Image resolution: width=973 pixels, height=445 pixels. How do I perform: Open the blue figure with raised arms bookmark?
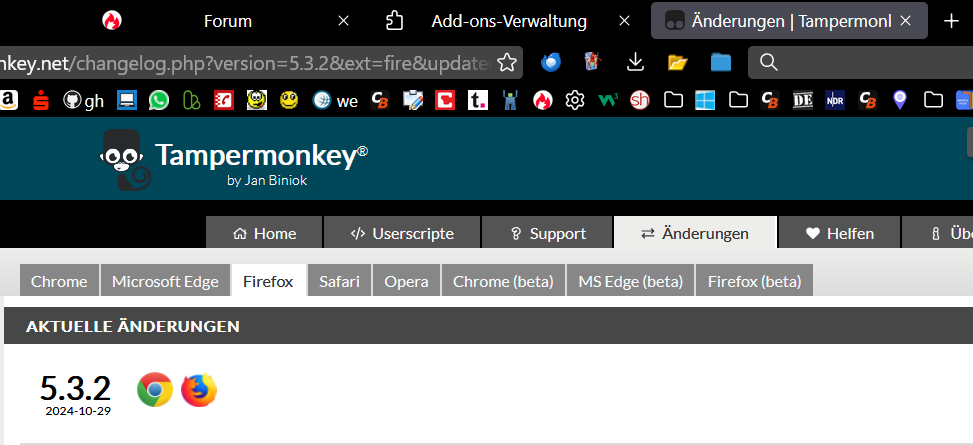coord(510,100)
